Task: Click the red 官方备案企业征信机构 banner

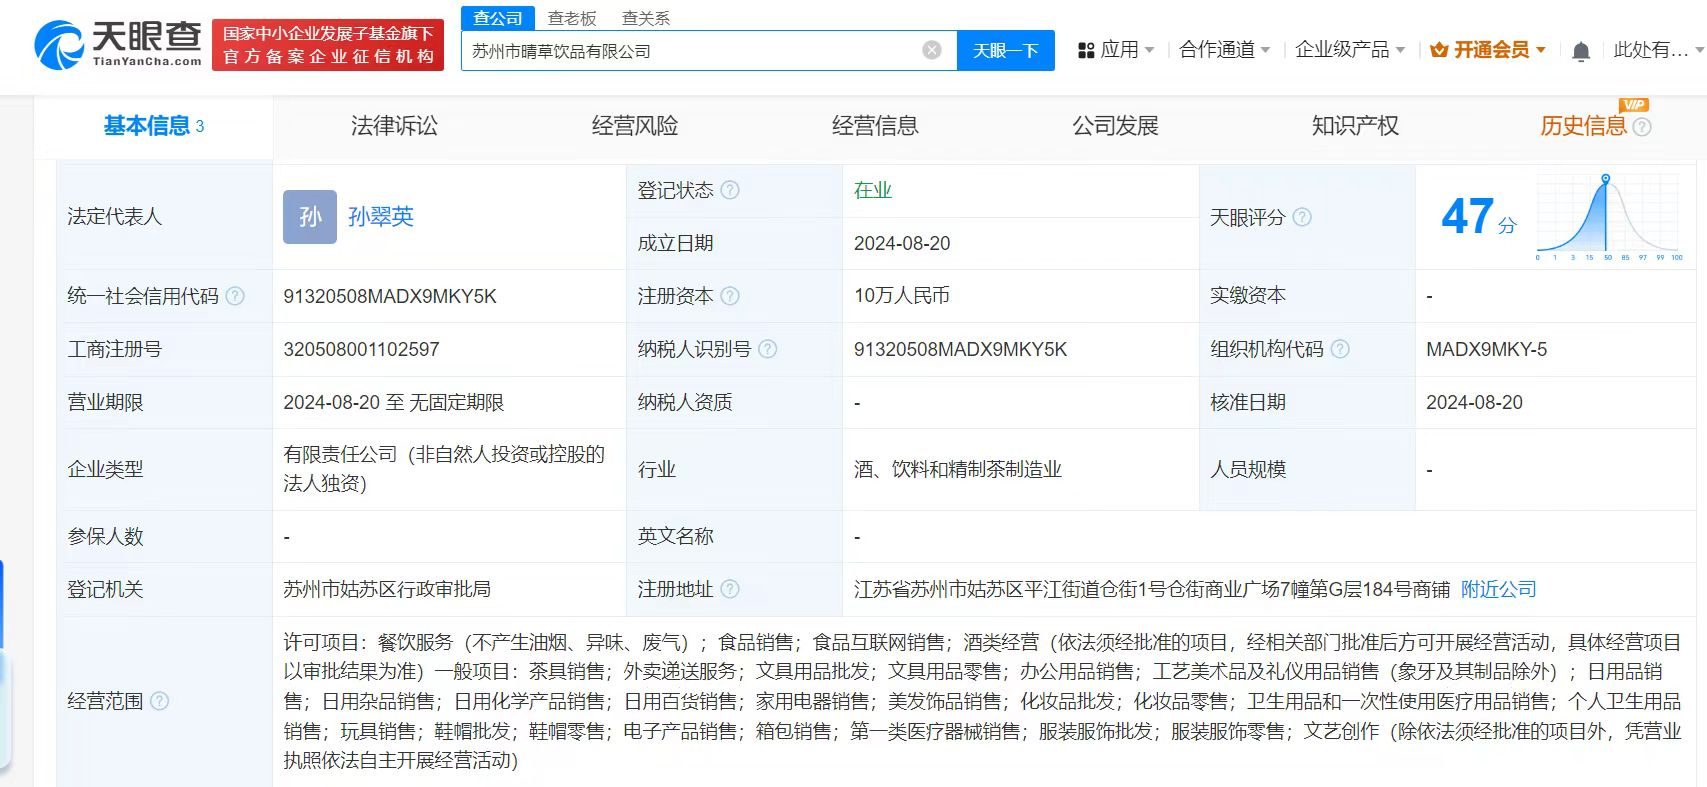Action: tap(328, 46)
